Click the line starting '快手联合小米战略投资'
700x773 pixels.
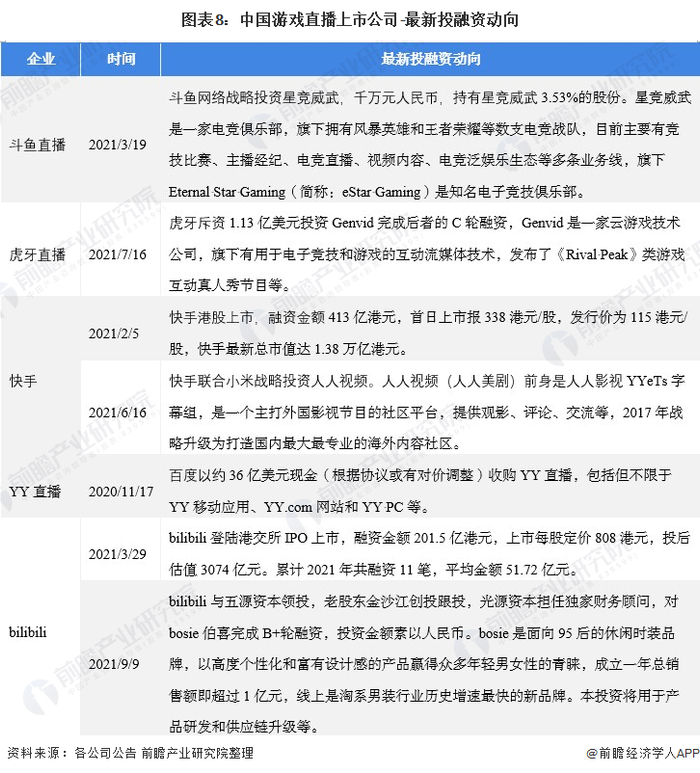(427, 381)
